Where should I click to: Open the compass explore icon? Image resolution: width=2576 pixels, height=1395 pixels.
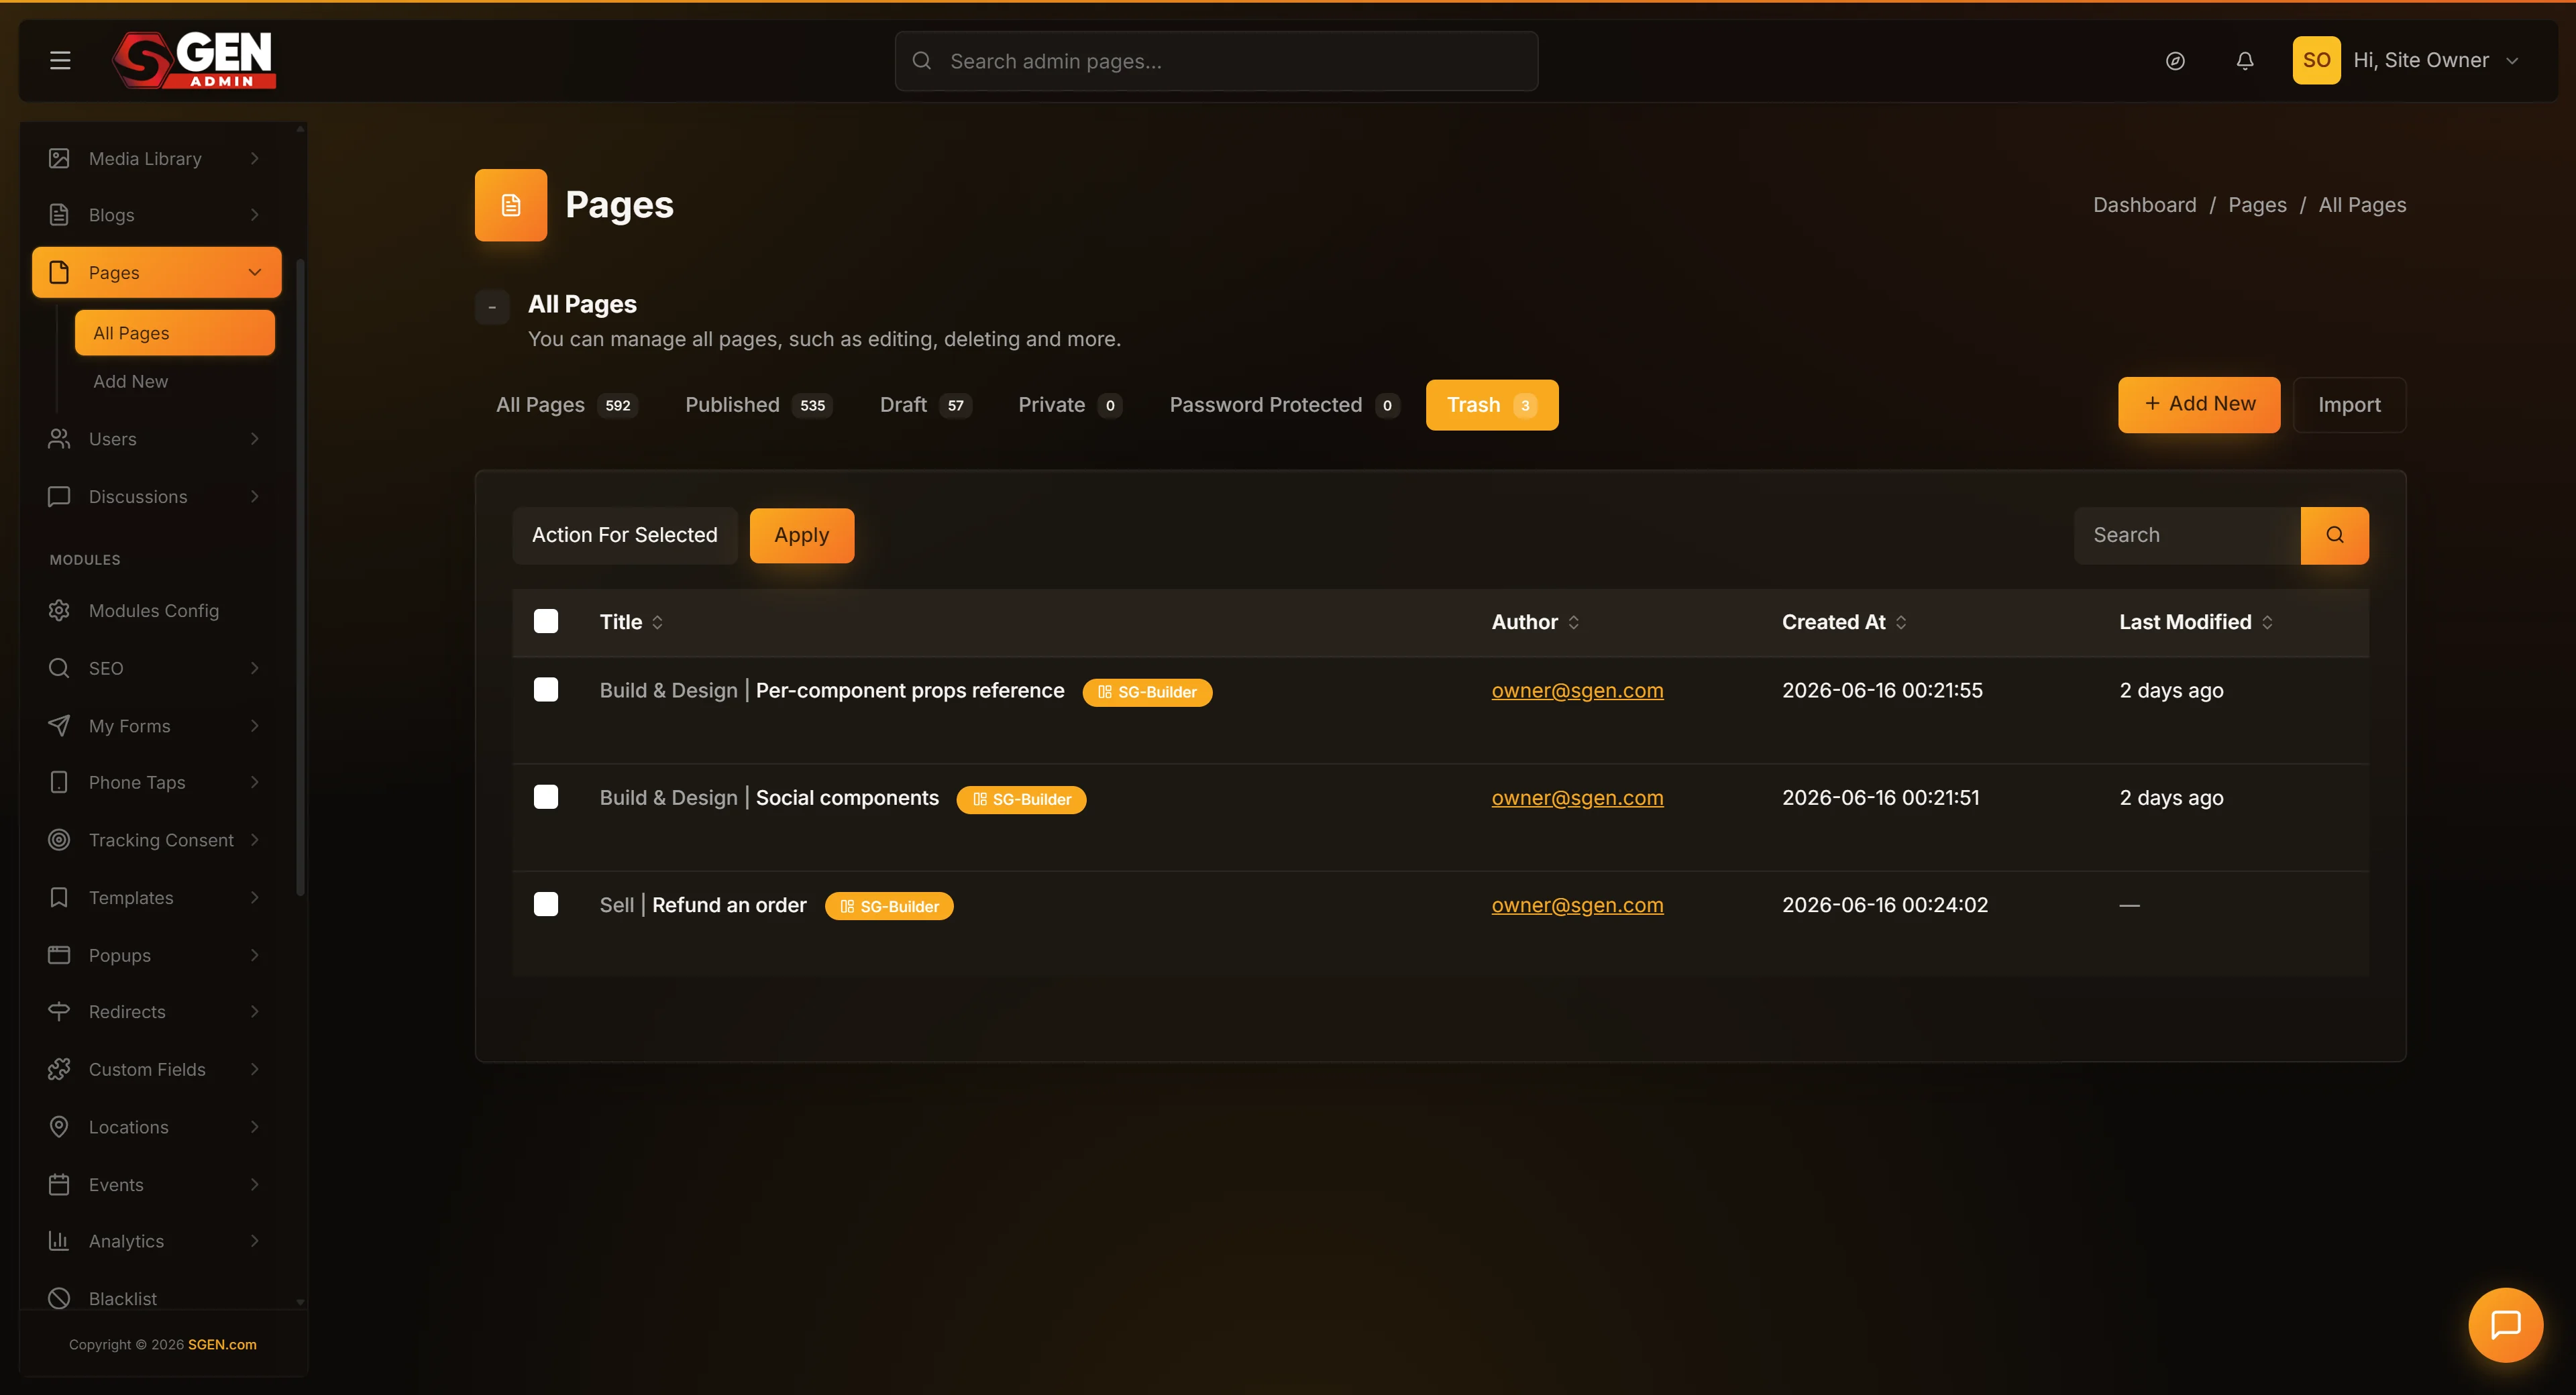pos(2175,61)
